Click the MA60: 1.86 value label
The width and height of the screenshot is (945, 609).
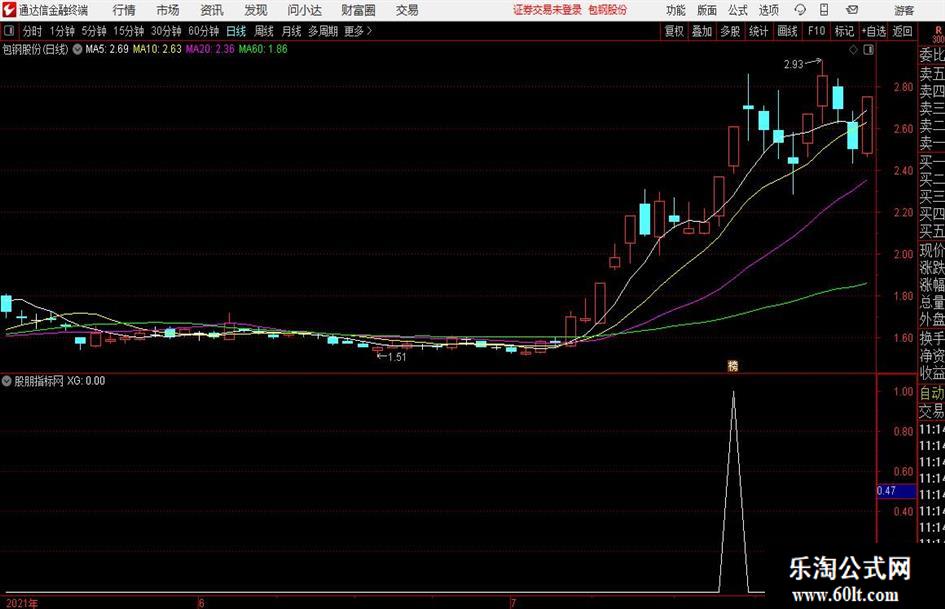(x=263, y=49)
